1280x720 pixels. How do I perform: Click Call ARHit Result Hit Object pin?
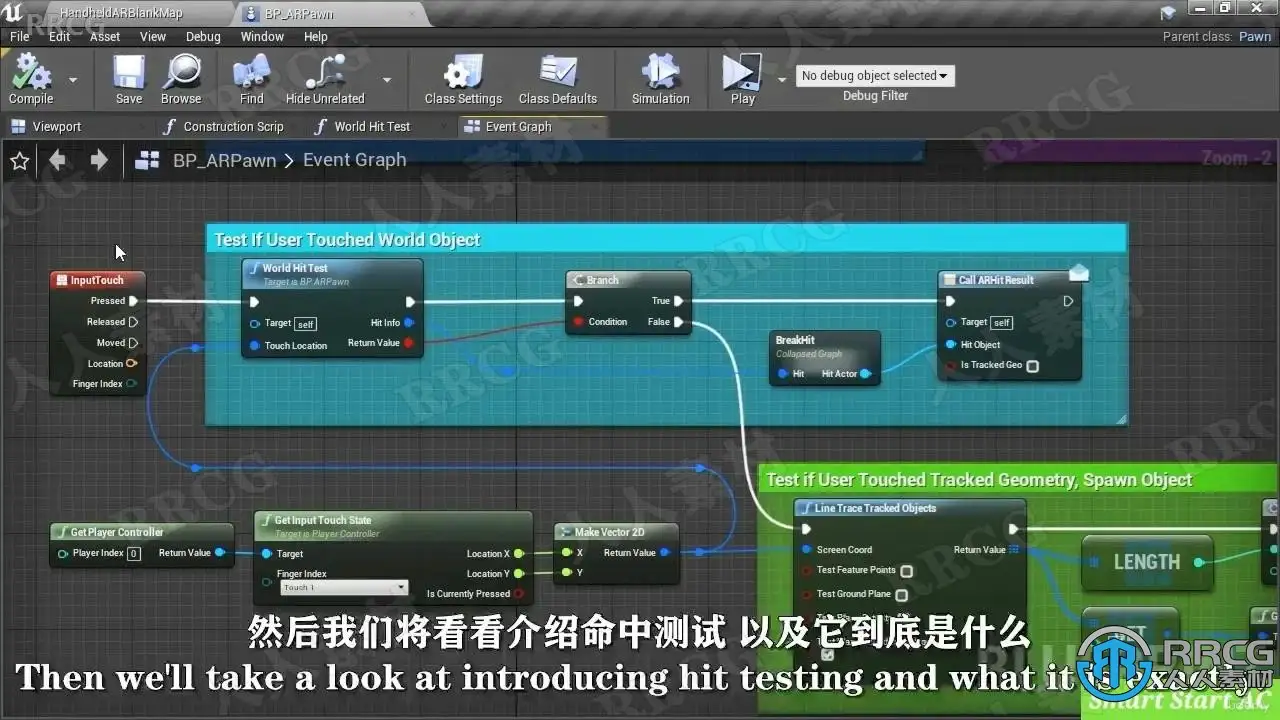pos(950,345)
